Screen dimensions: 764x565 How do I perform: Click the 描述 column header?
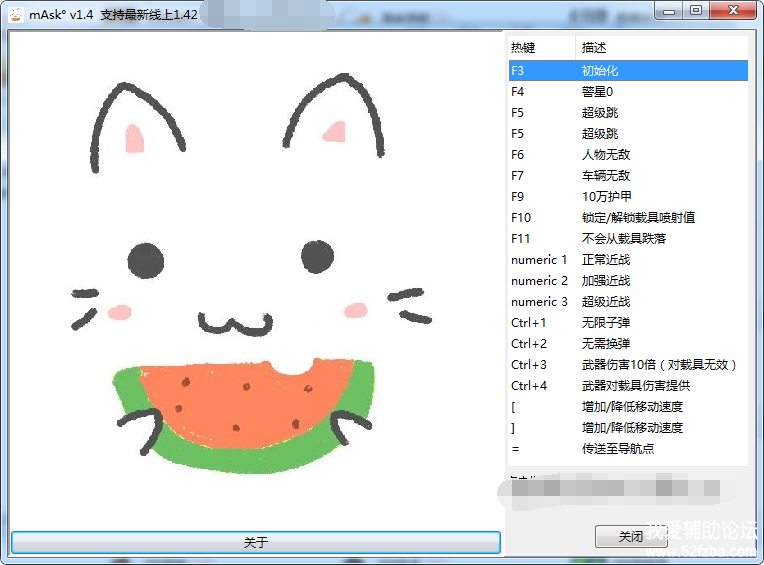[662, 48]
